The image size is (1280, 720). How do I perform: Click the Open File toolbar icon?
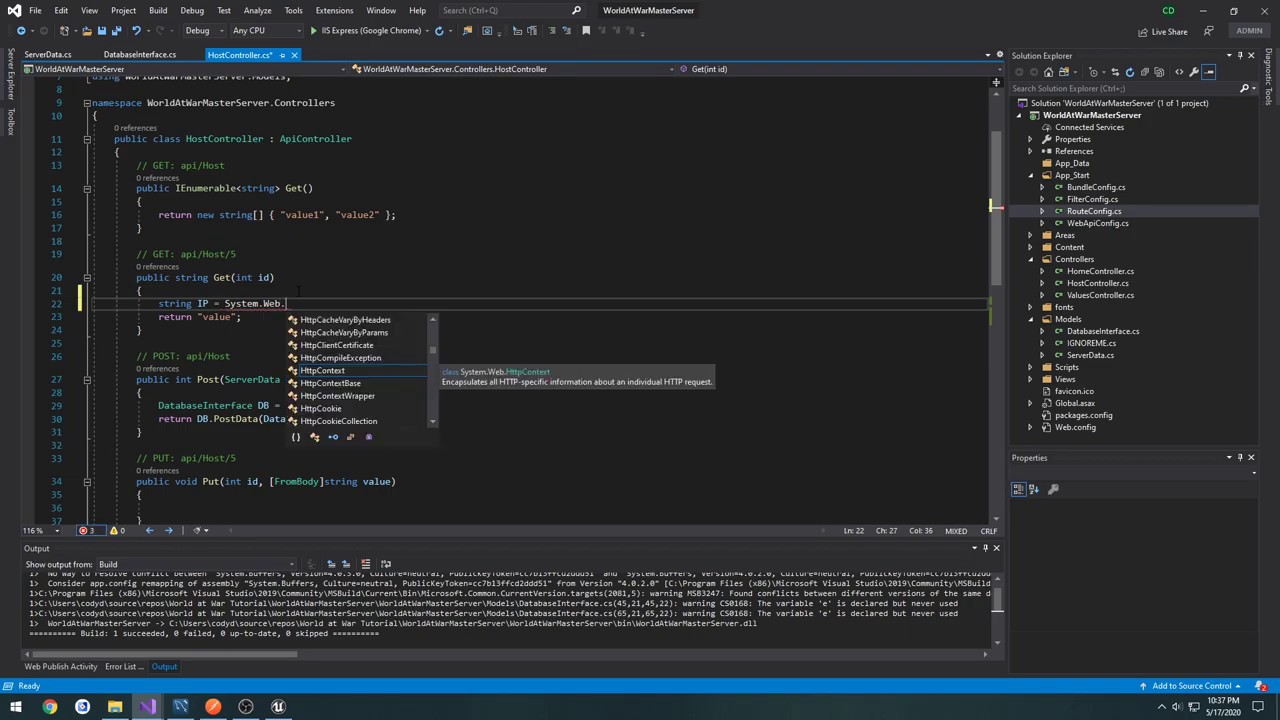[x=86, y=31]
